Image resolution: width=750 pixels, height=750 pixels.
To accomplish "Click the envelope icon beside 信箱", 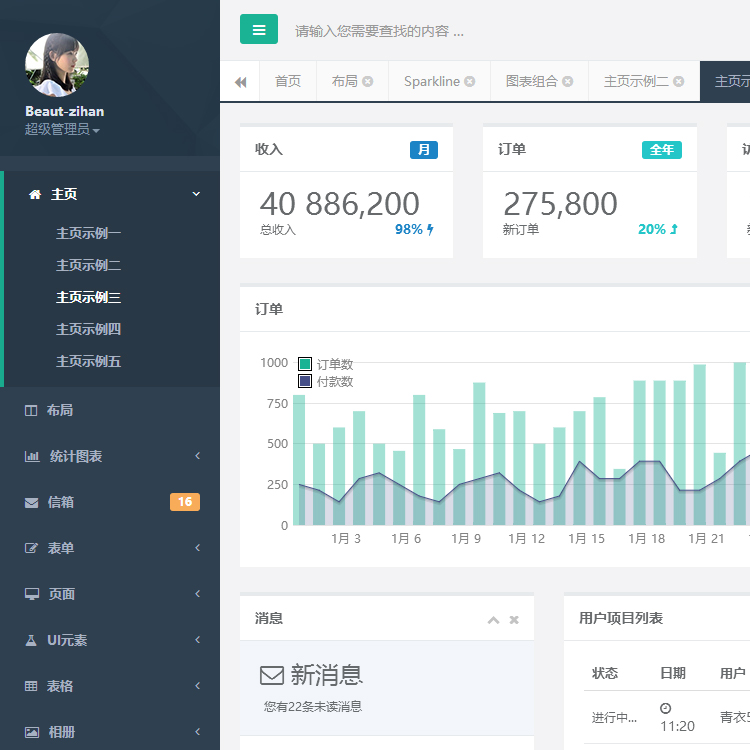I will click(32, 502).
